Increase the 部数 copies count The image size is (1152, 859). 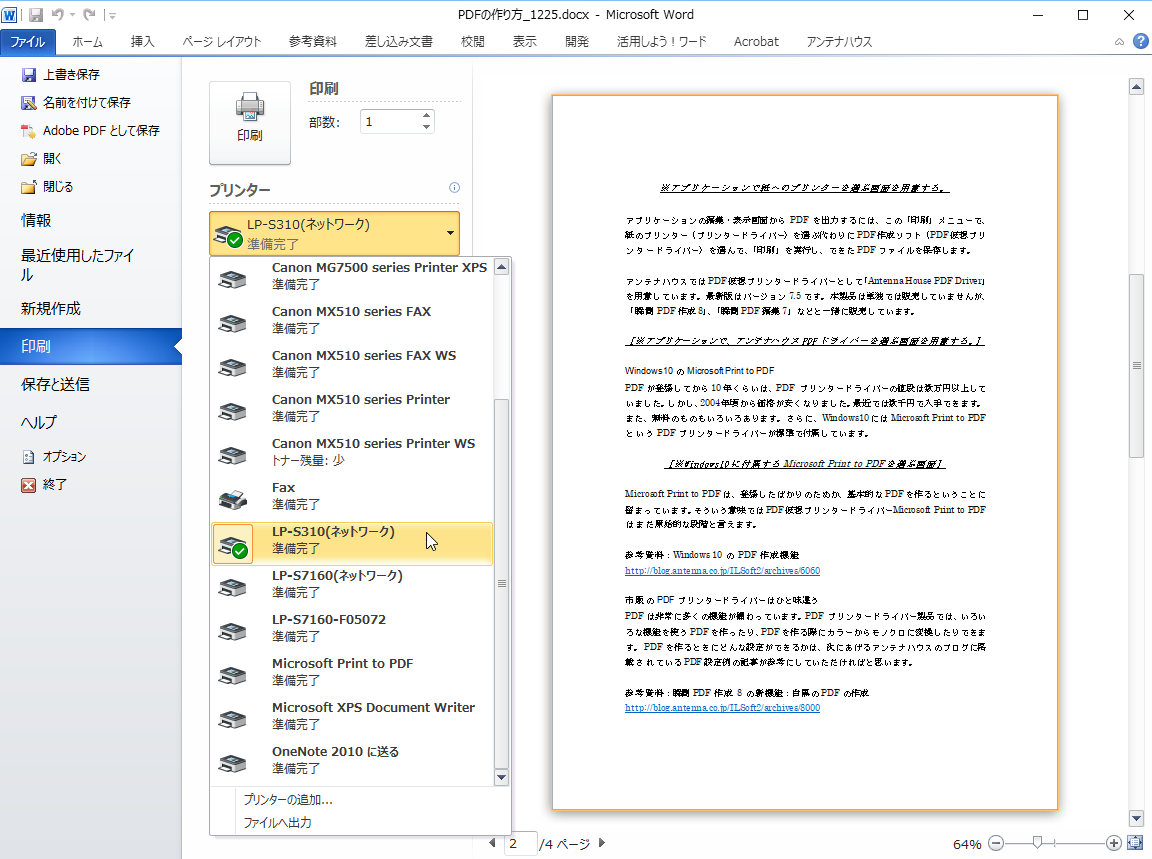point(427,116)
